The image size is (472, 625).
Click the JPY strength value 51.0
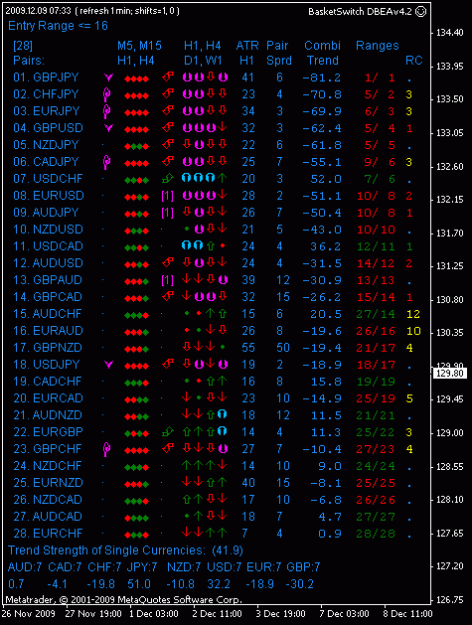139,584
